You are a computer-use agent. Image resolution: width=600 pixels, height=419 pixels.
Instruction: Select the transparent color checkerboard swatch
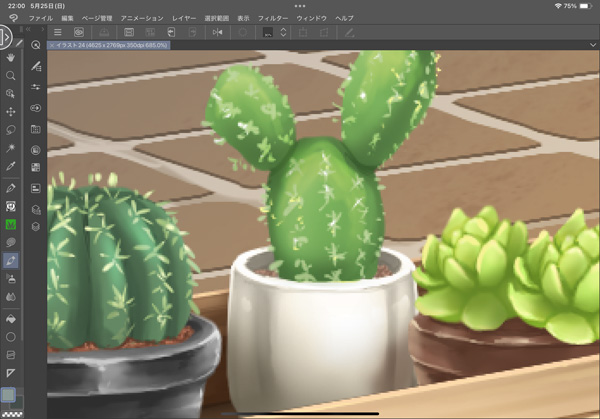click(11, 412)
